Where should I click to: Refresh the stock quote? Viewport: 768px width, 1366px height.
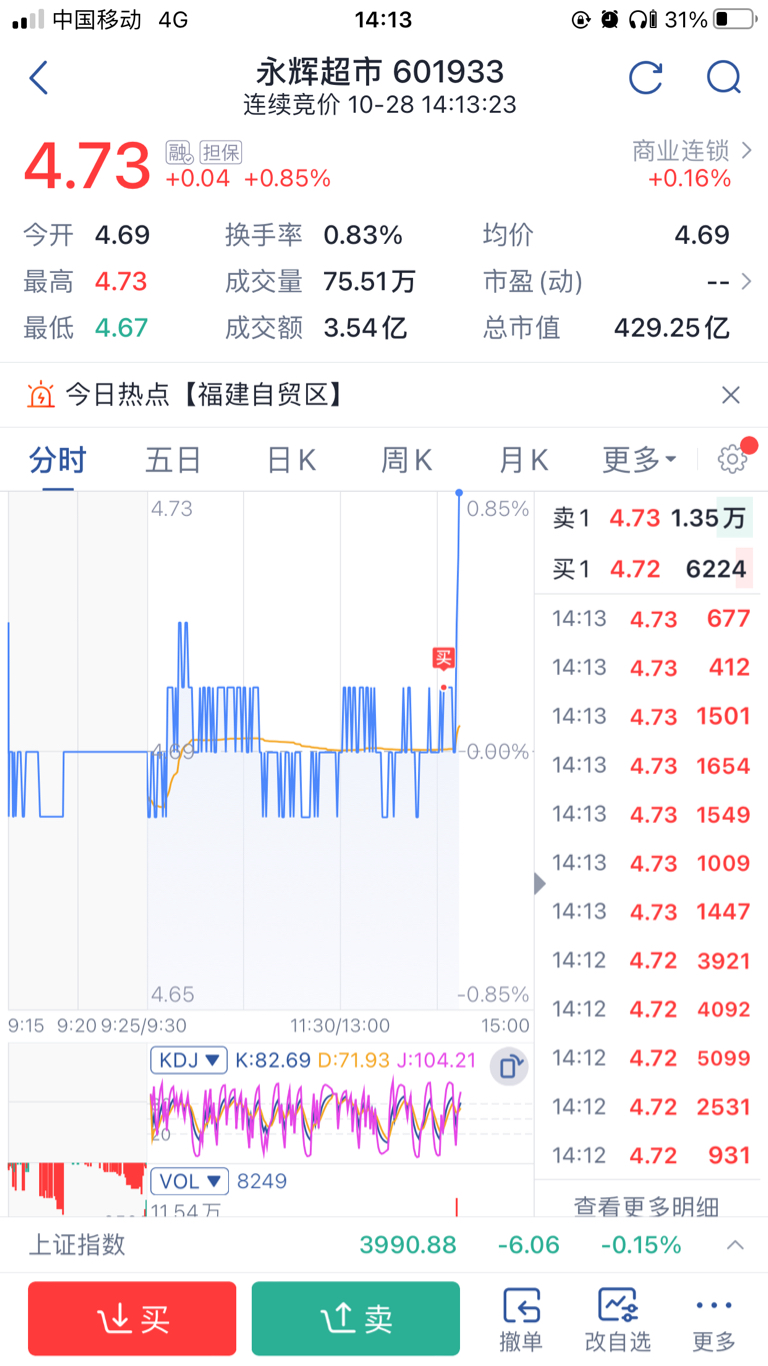645,78
